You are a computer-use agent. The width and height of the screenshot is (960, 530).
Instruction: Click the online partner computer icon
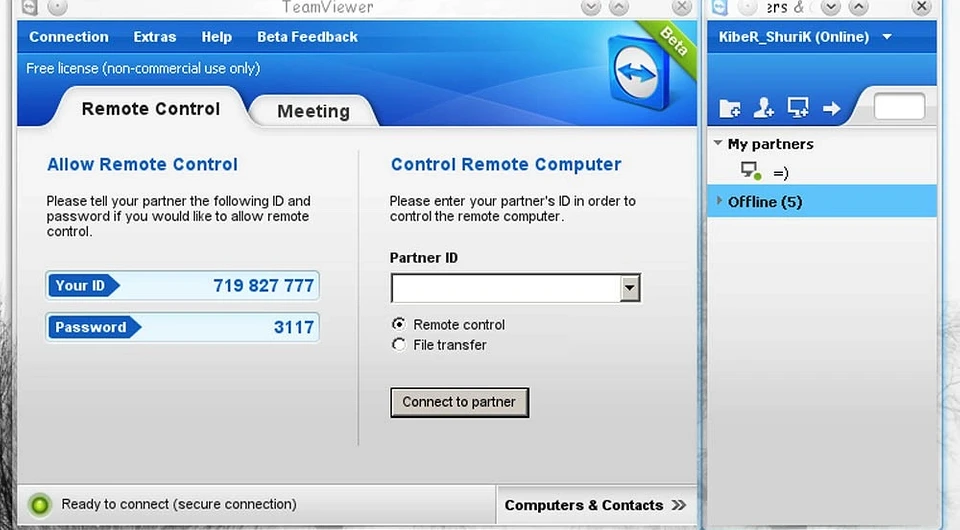coord(751,172)
